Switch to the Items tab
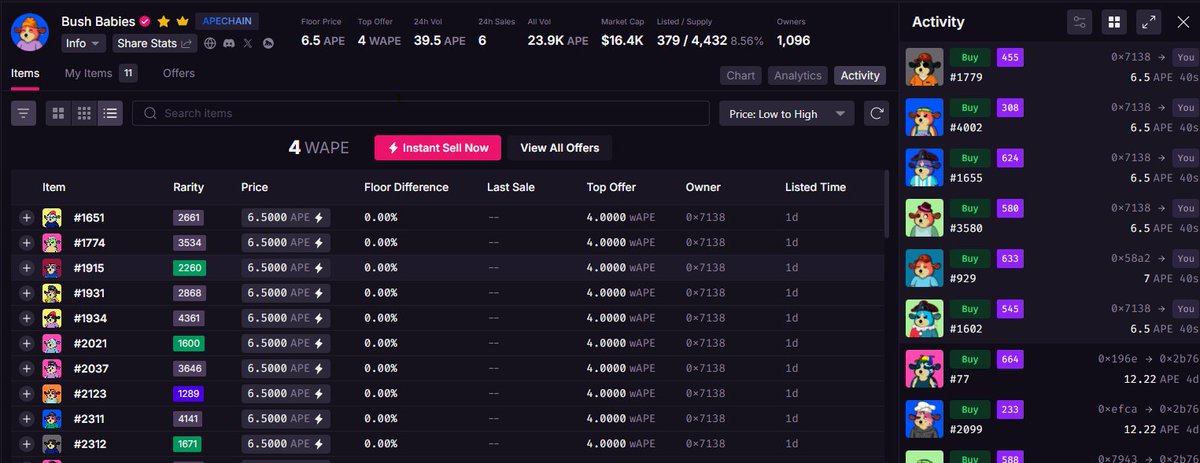 [25, 73]
